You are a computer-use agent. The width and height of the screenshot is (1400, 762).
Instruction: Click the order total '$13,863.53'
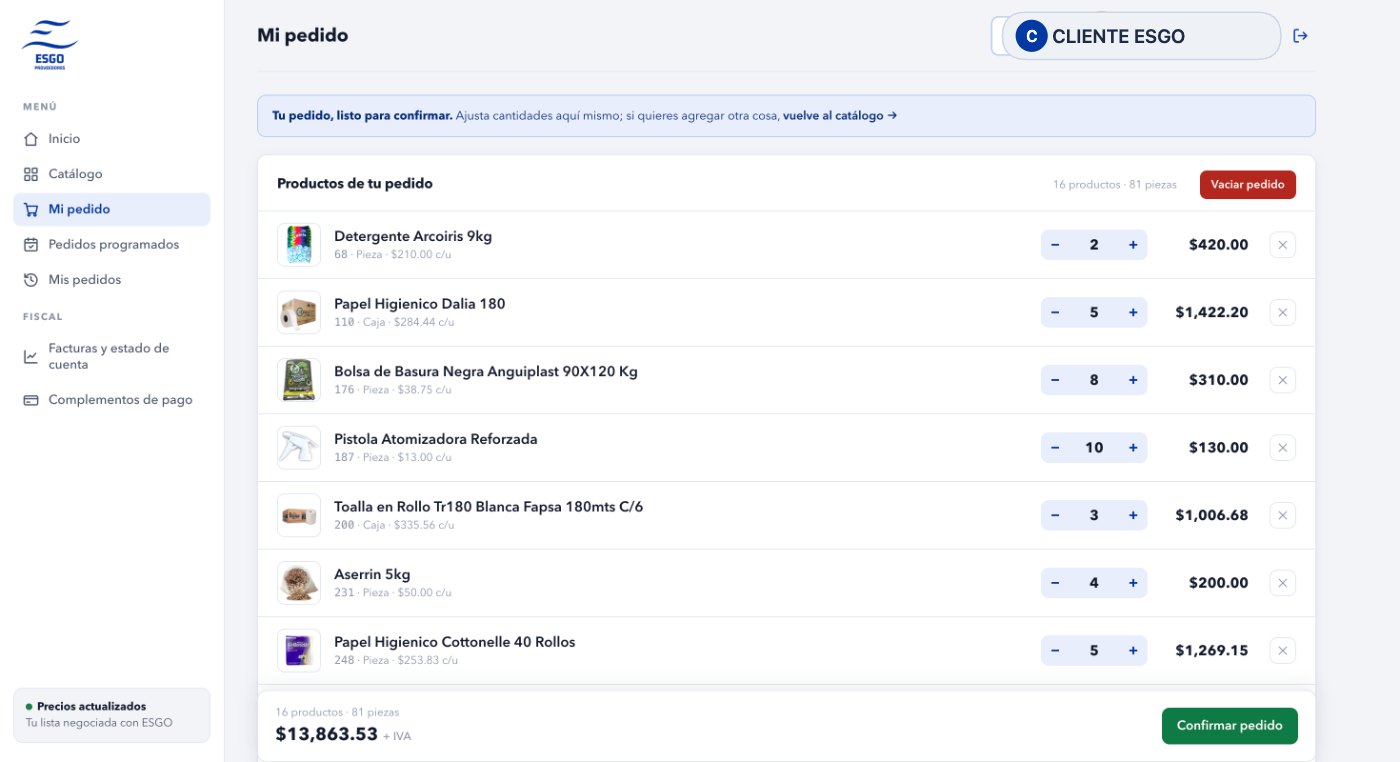[327, 734]
